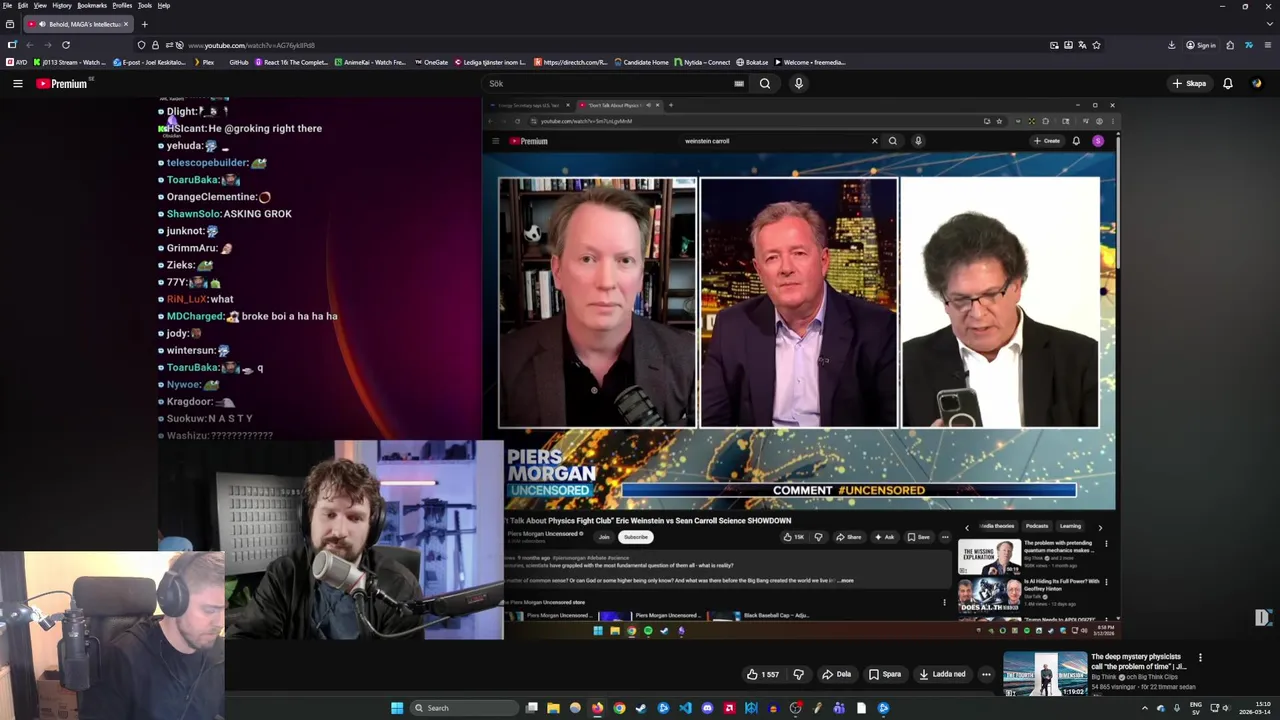Open the Tools menu
The height and width of the screenshot is (720, 1280).
coord(145,5)
